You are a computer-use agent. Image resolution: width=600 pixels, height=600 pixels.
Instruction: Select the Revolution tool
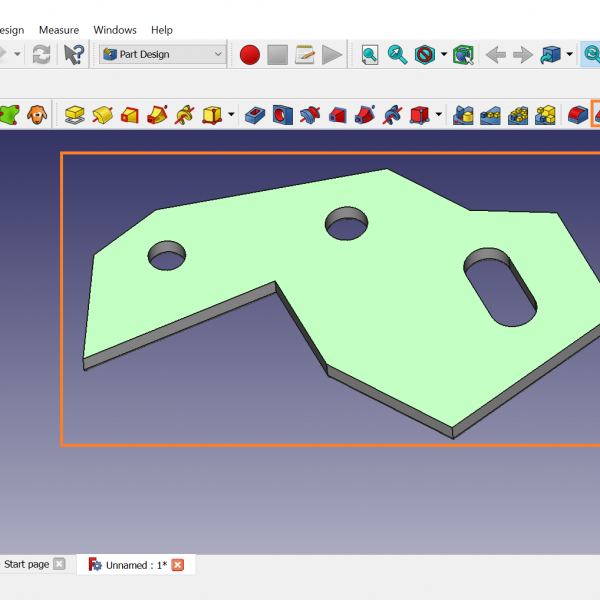(101, 115)
